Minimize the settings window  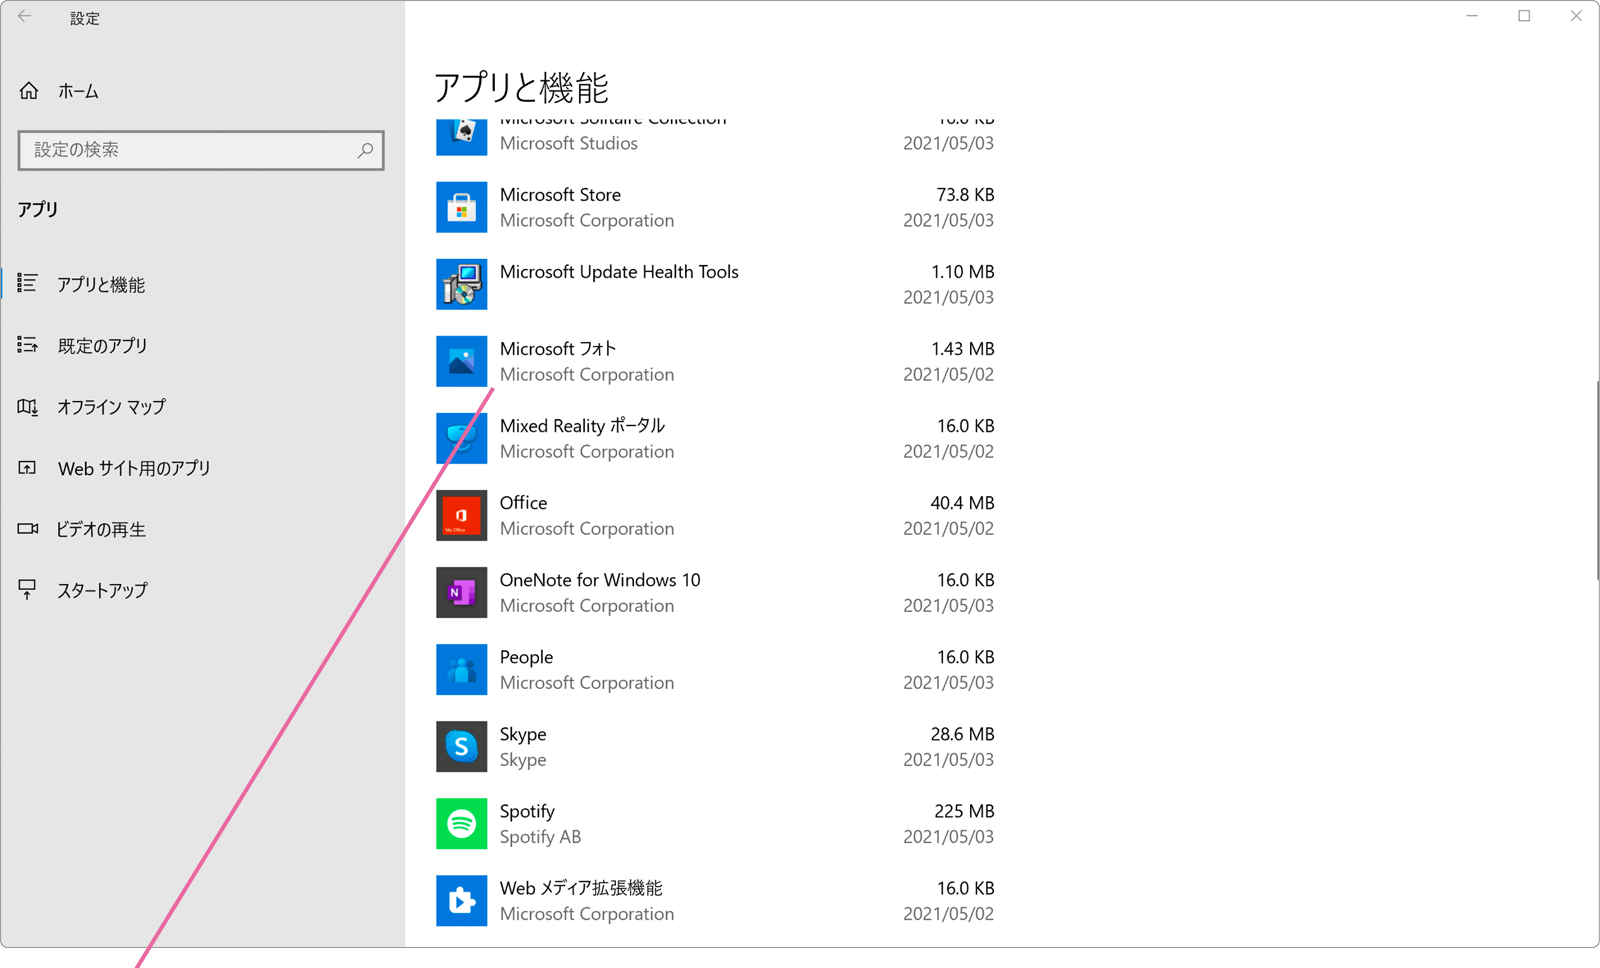coord(1472,16)
